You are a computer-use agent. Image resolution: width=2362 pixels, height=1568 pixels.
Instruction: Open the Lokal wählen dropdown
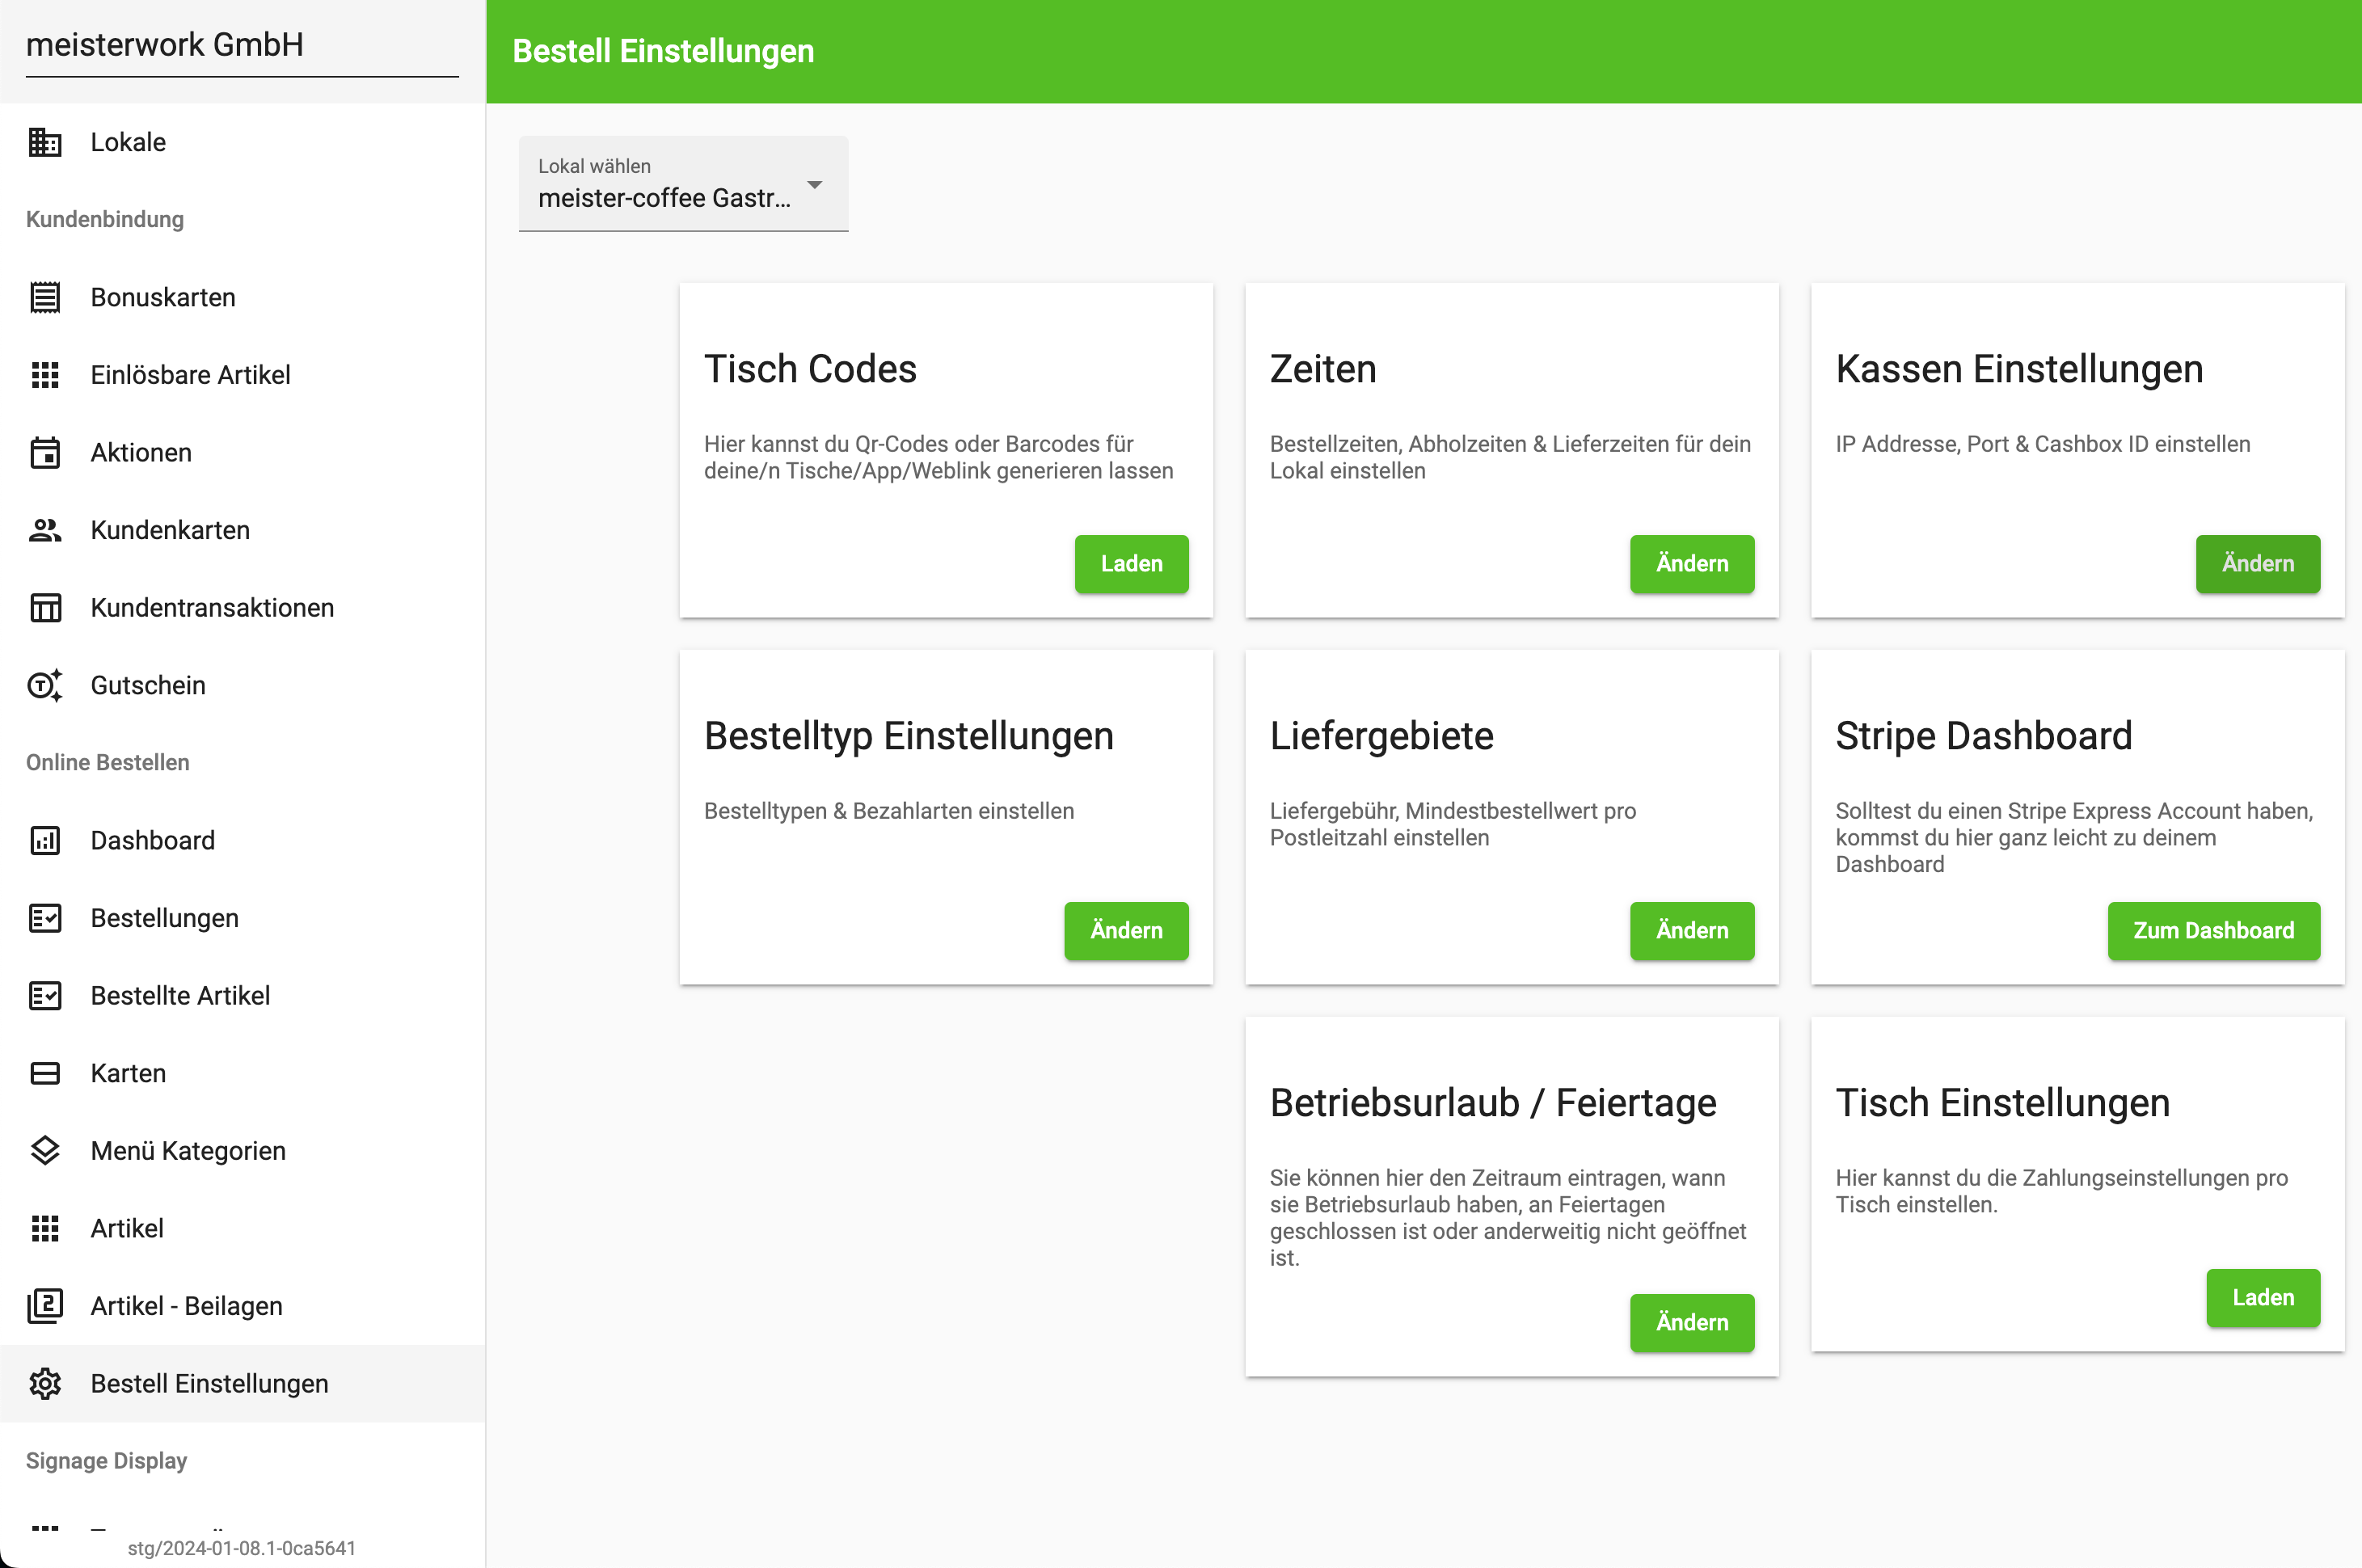click(683, 185)
